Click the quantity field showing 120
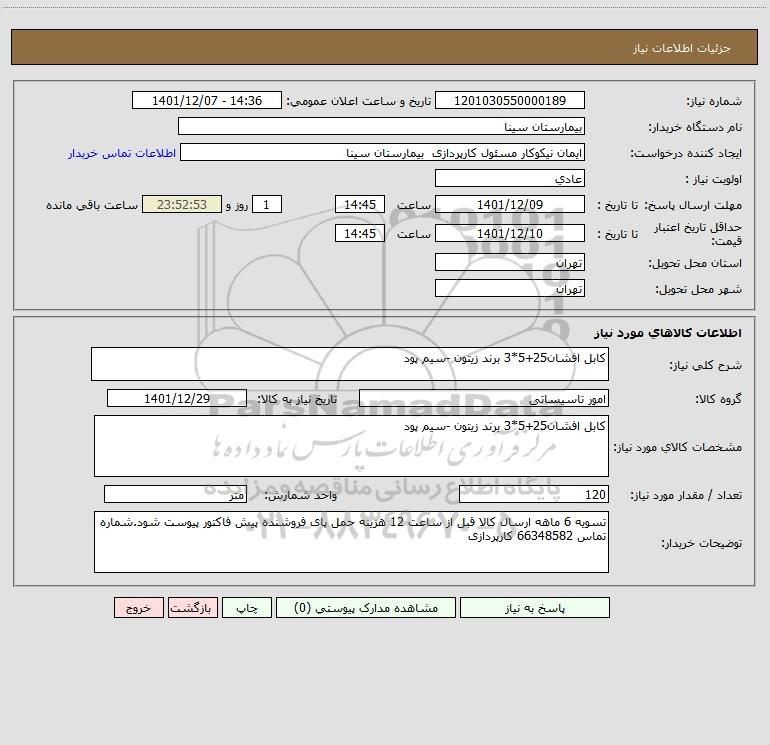This screenshot has width=770, height=745. coord(534,494)
